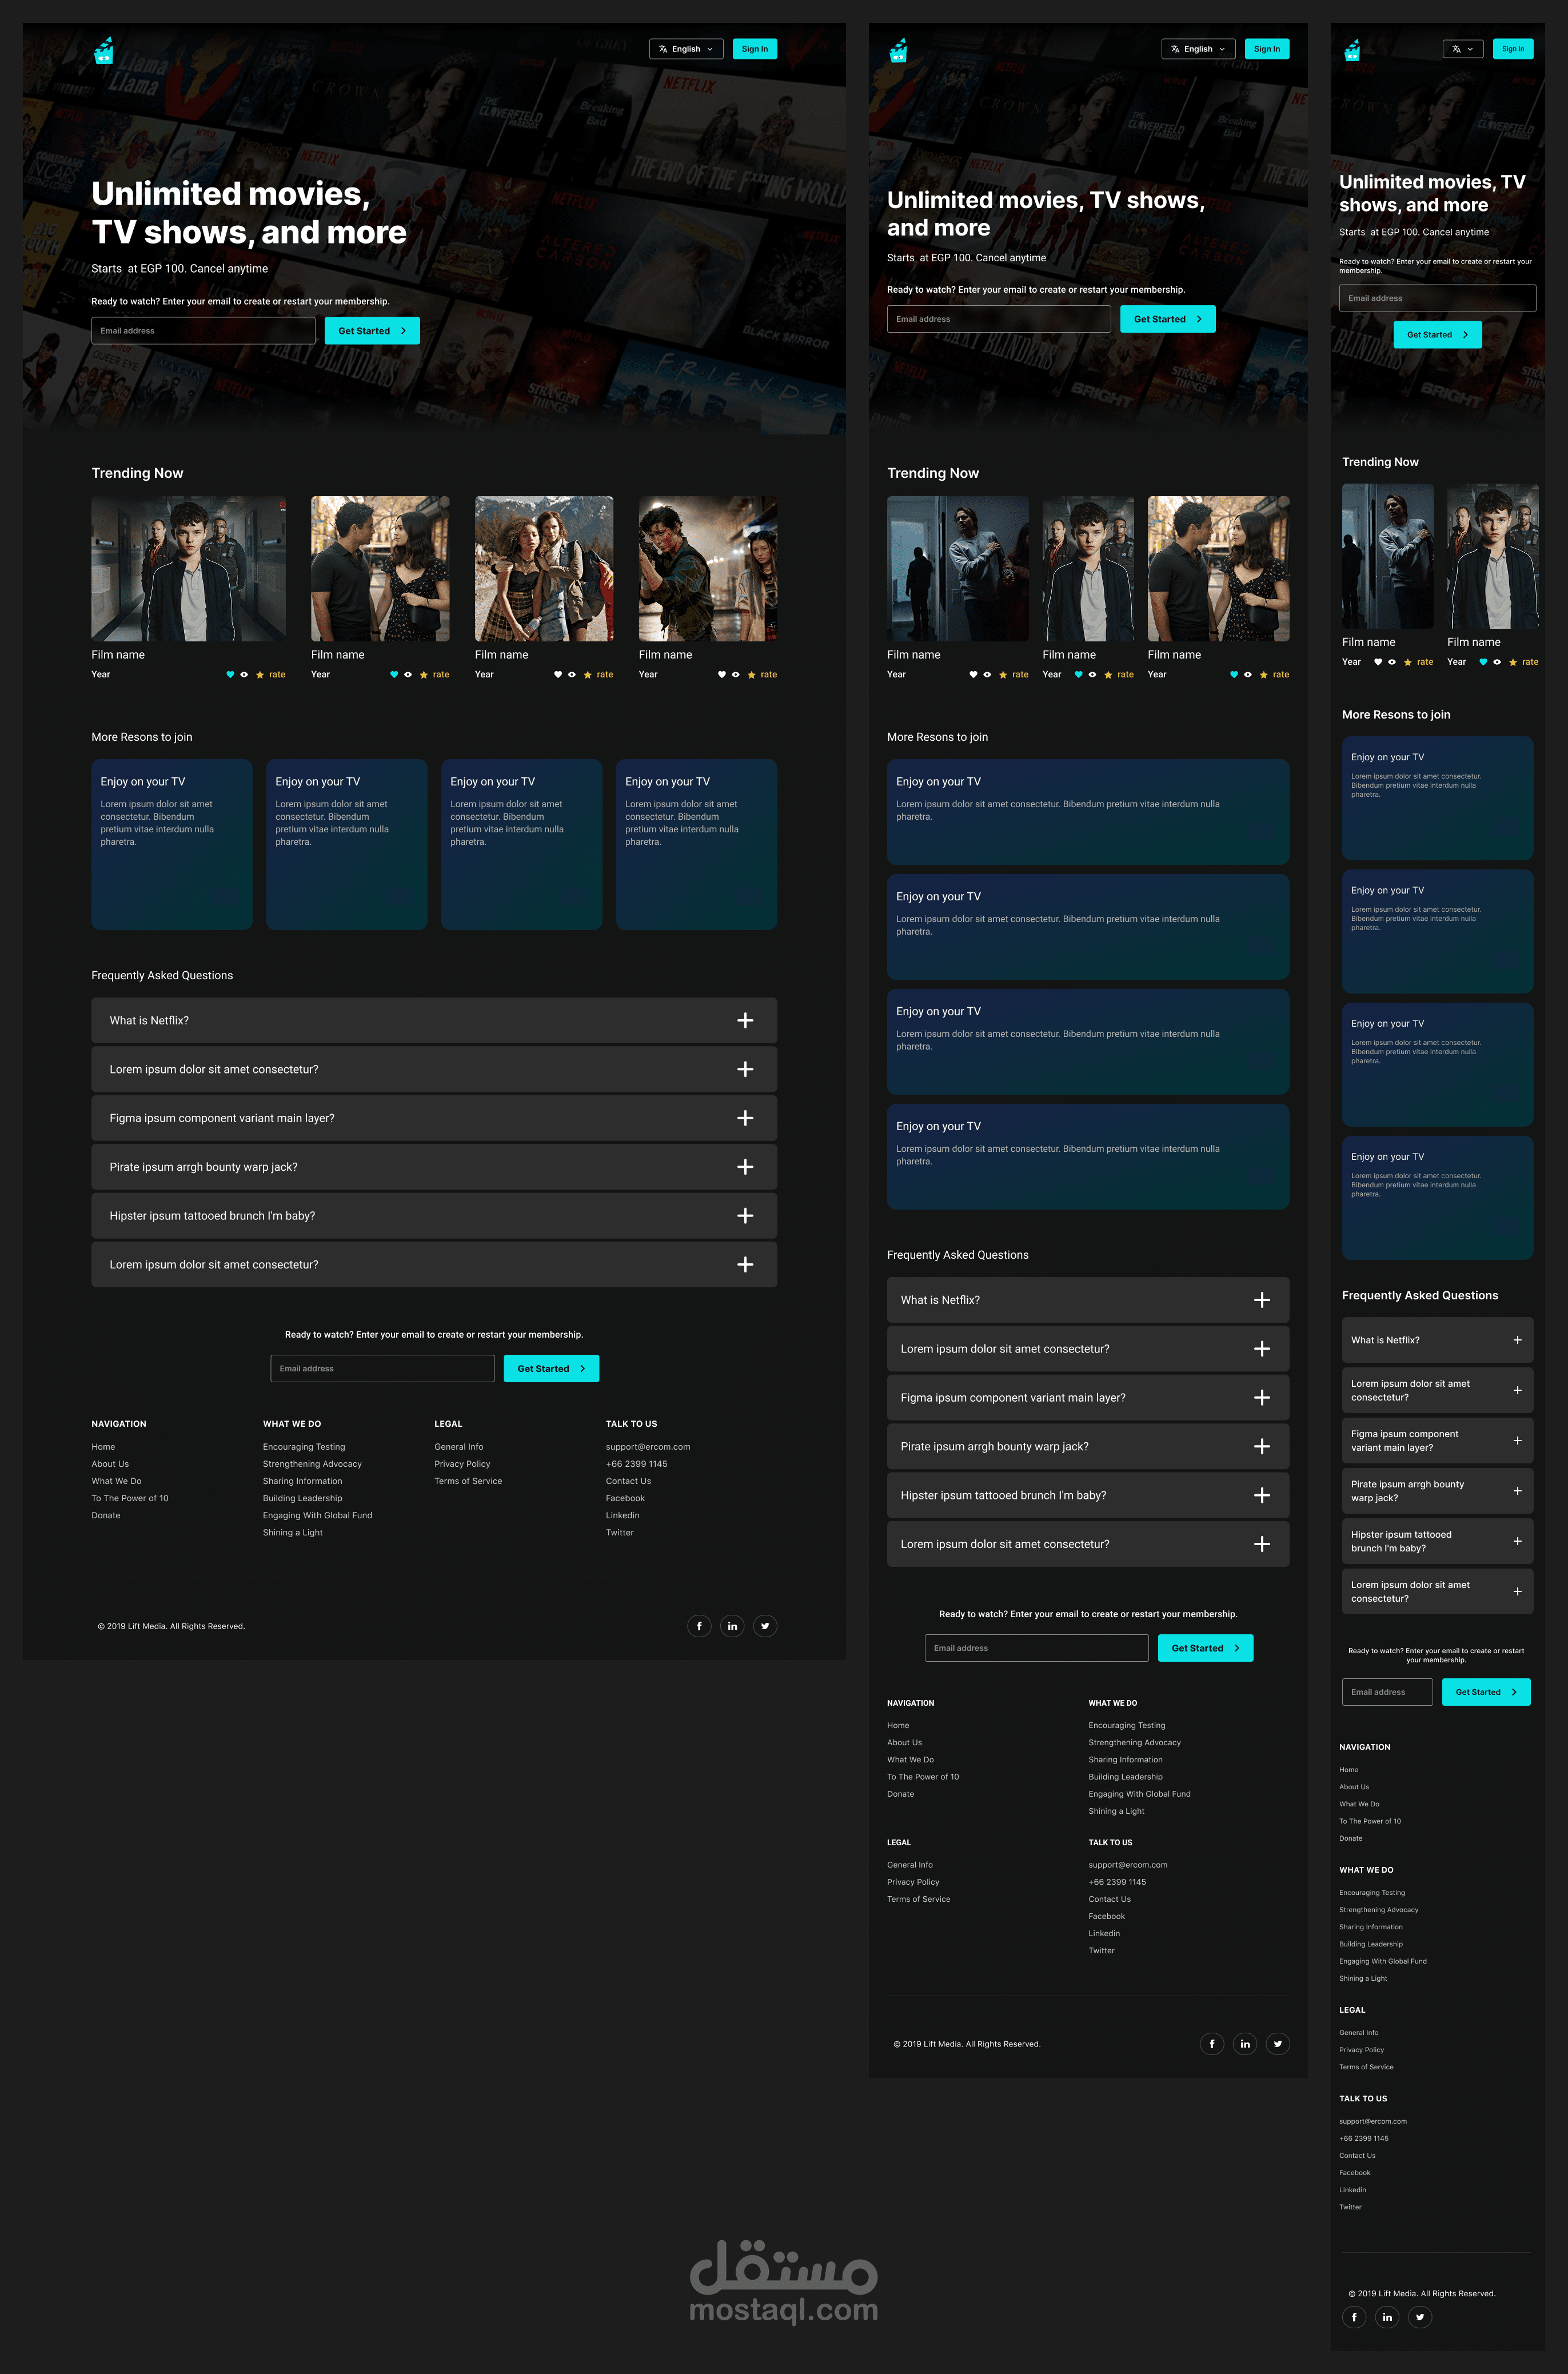Click the Get Started button in the tablet hero section

(1167, 319)
